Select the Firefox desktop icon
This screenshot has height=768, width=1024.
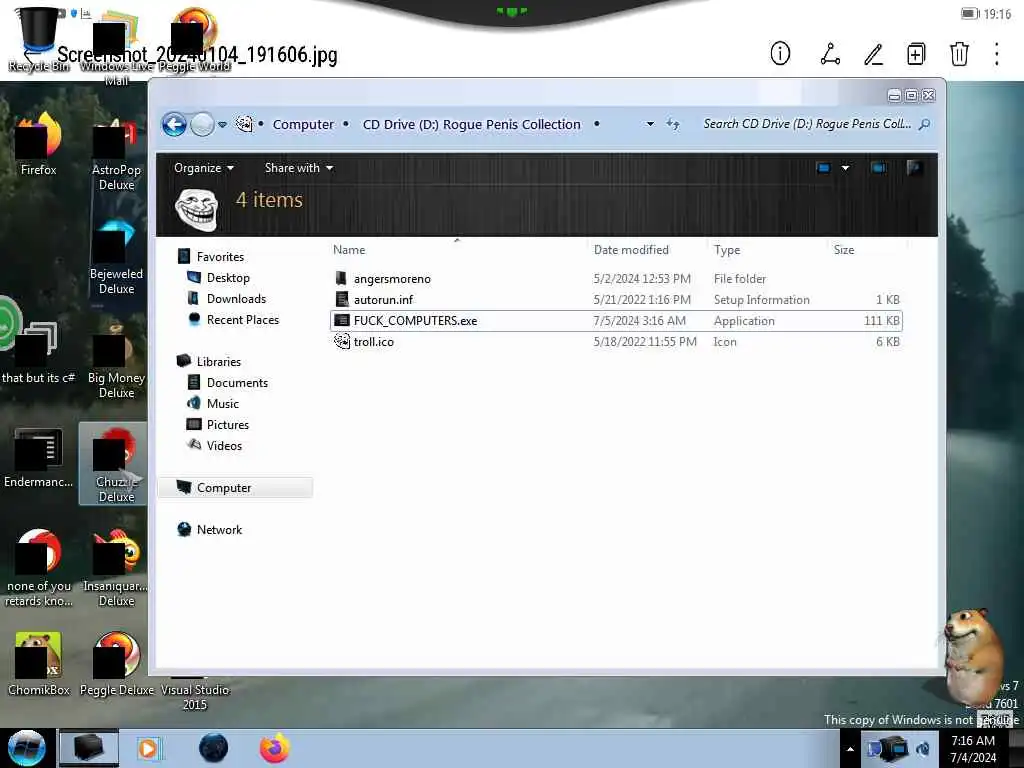pyautogui.click(x=39, y=144)
